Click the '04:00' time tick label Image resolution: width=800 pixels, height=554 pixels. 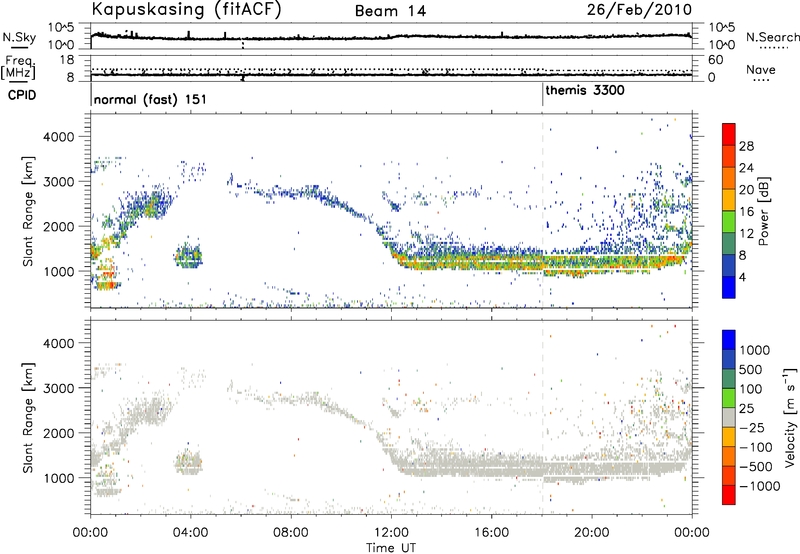[x=191, y=533]
